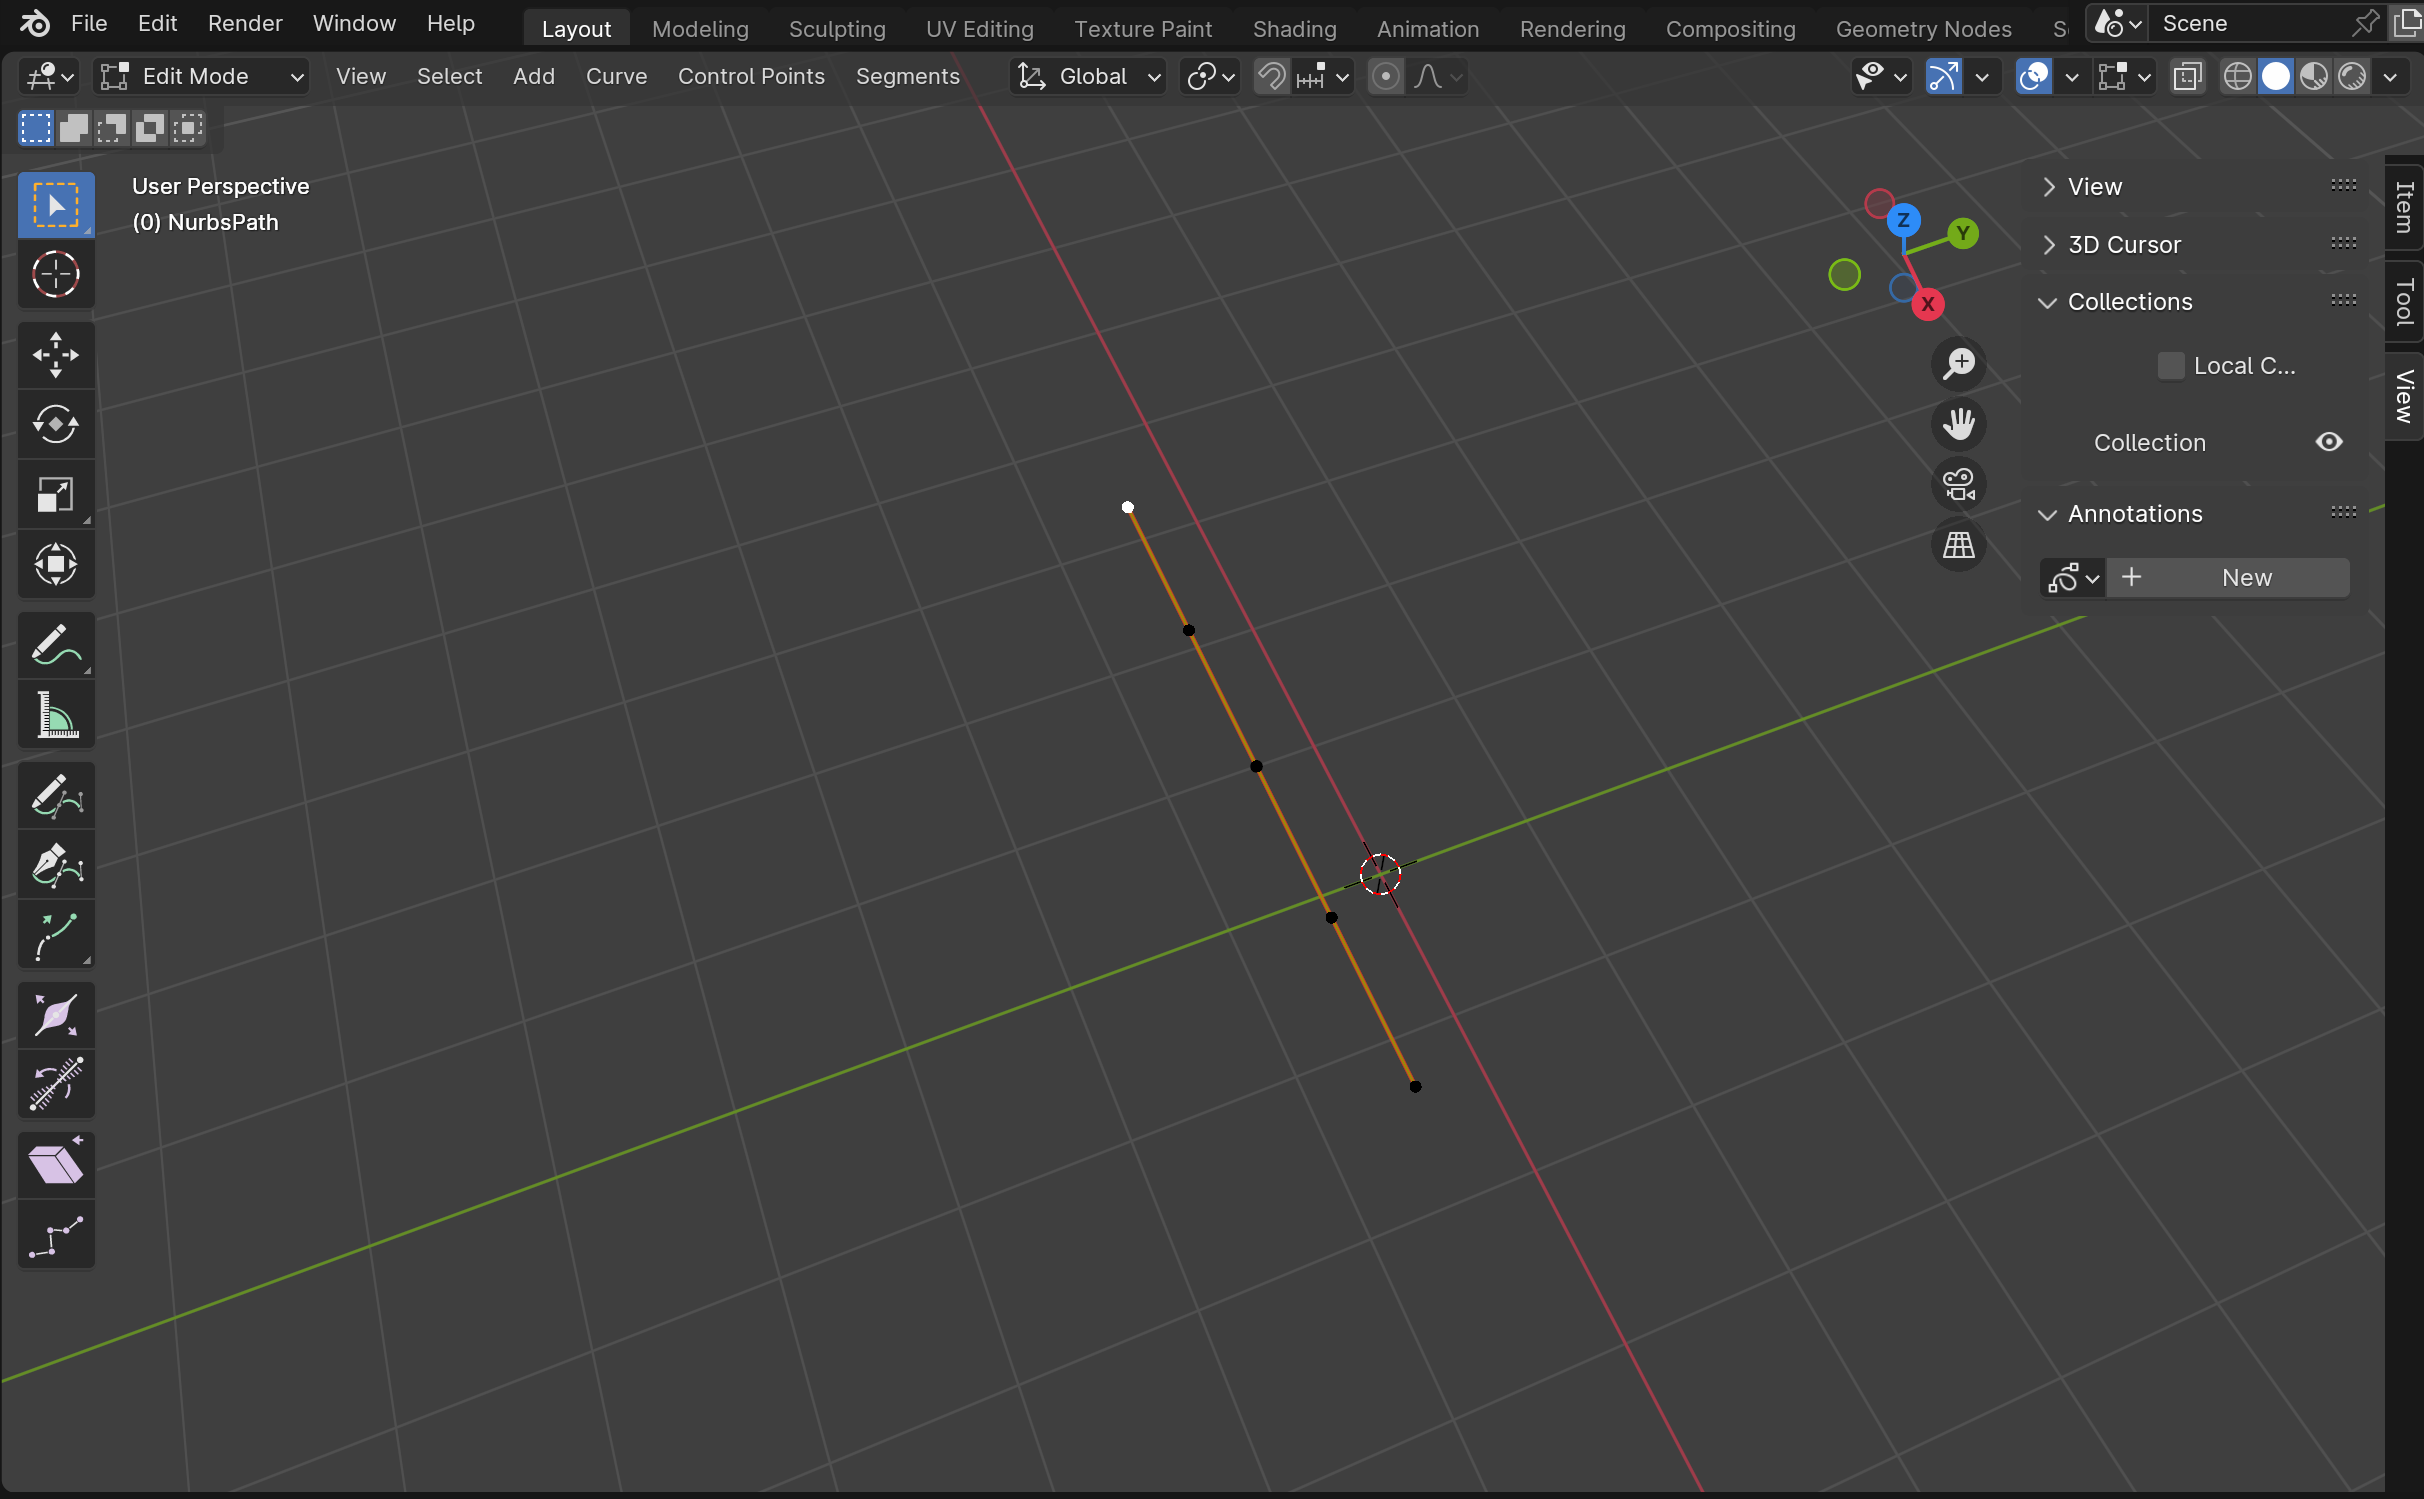Open the snapping options dropdown
This screenshot has width=2424, height=1499.
coord(1322,77)
